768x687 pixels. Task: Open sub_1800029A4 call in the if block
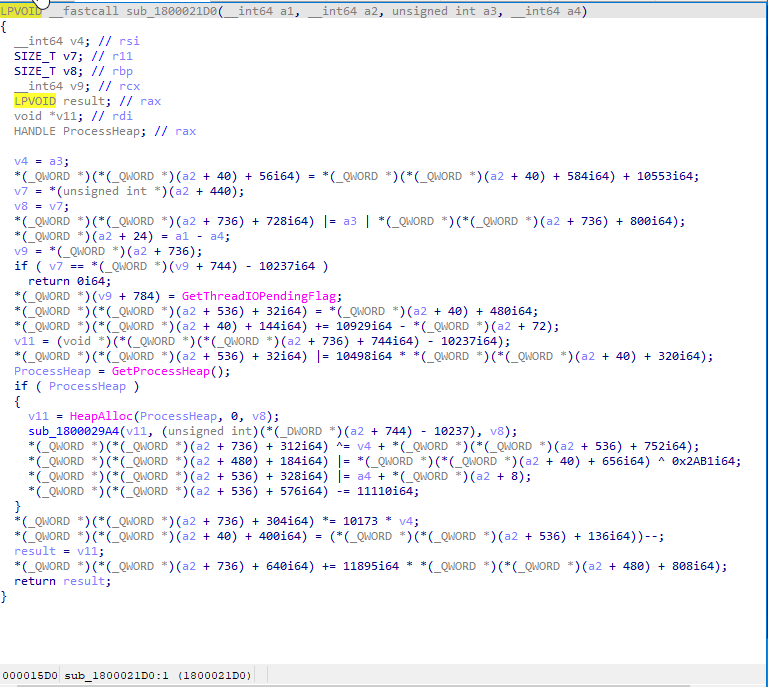(73, 431)
